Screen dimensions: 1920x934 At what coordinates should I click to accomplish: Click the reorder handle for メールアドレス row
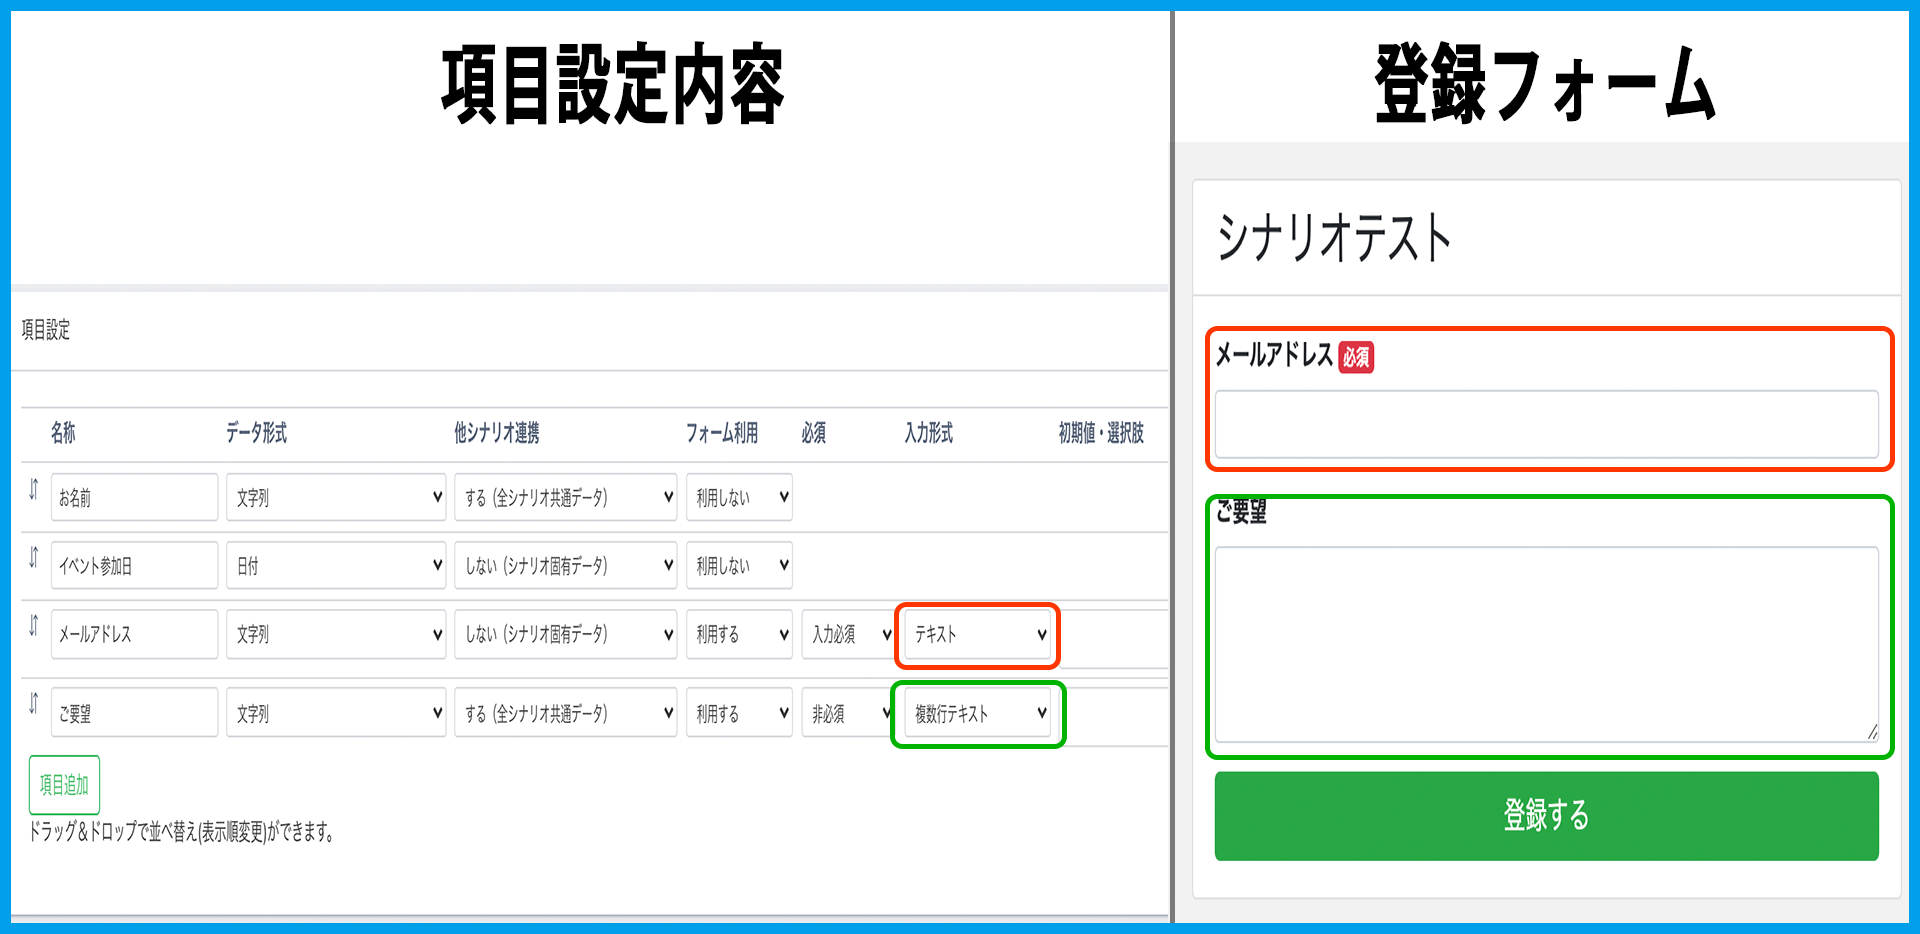click(33, 626)
